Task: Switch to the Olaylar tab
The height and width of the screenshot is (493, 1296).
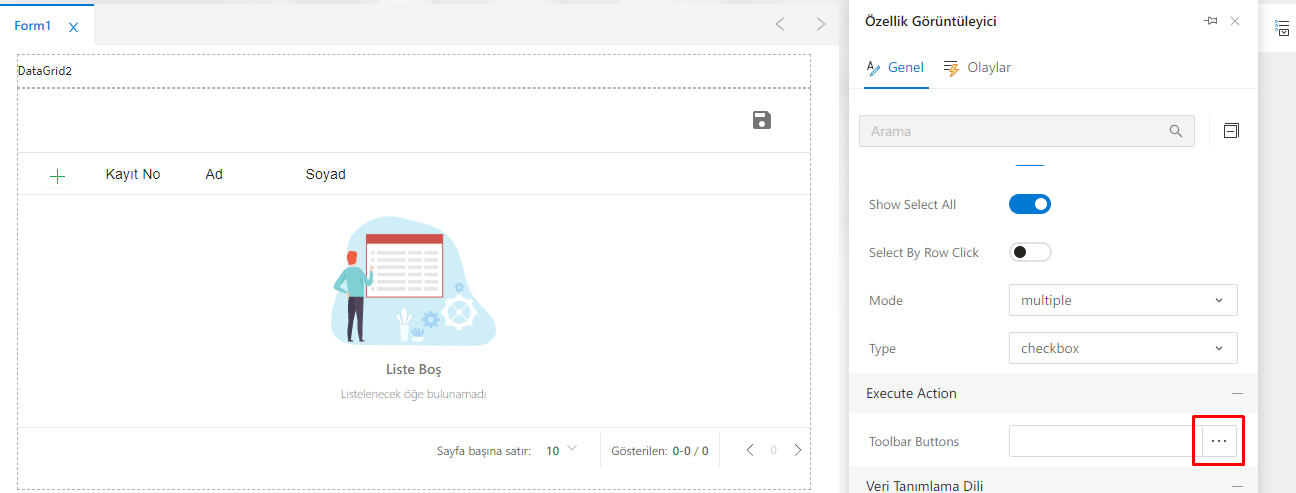Action: [977, 68]
